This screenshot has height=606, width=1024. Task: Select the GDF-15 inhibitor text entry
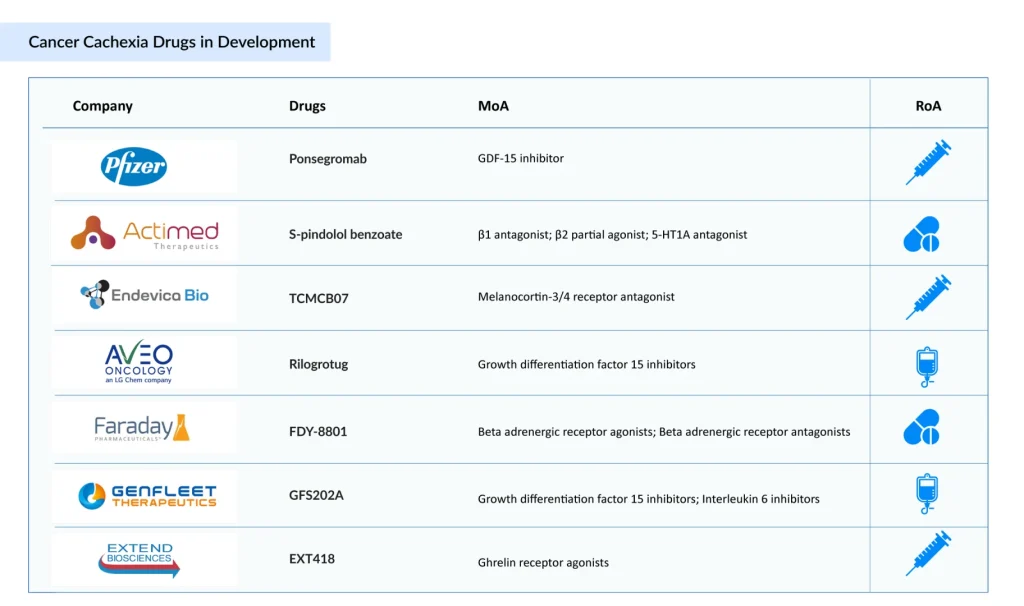coord(519,157)
